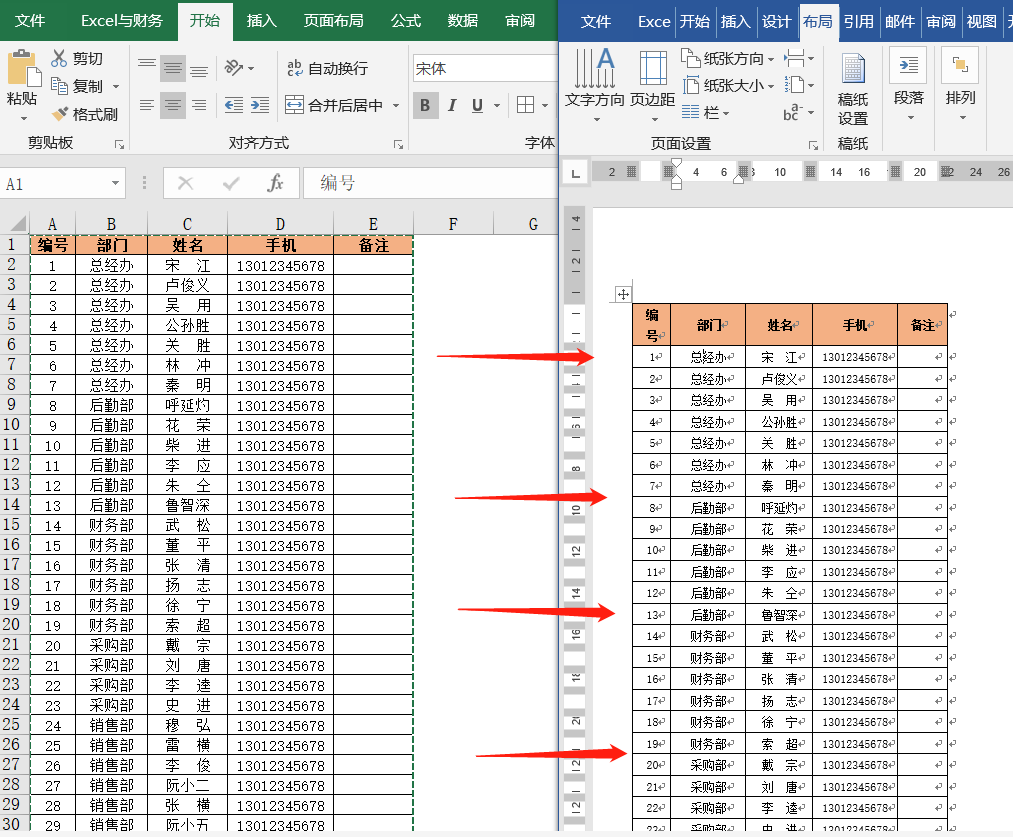The height and width of the screenshot is (837, 1013).
Task: Click the checkmark confirm icon in the formula bar
Action: click(x=231, y=184)
